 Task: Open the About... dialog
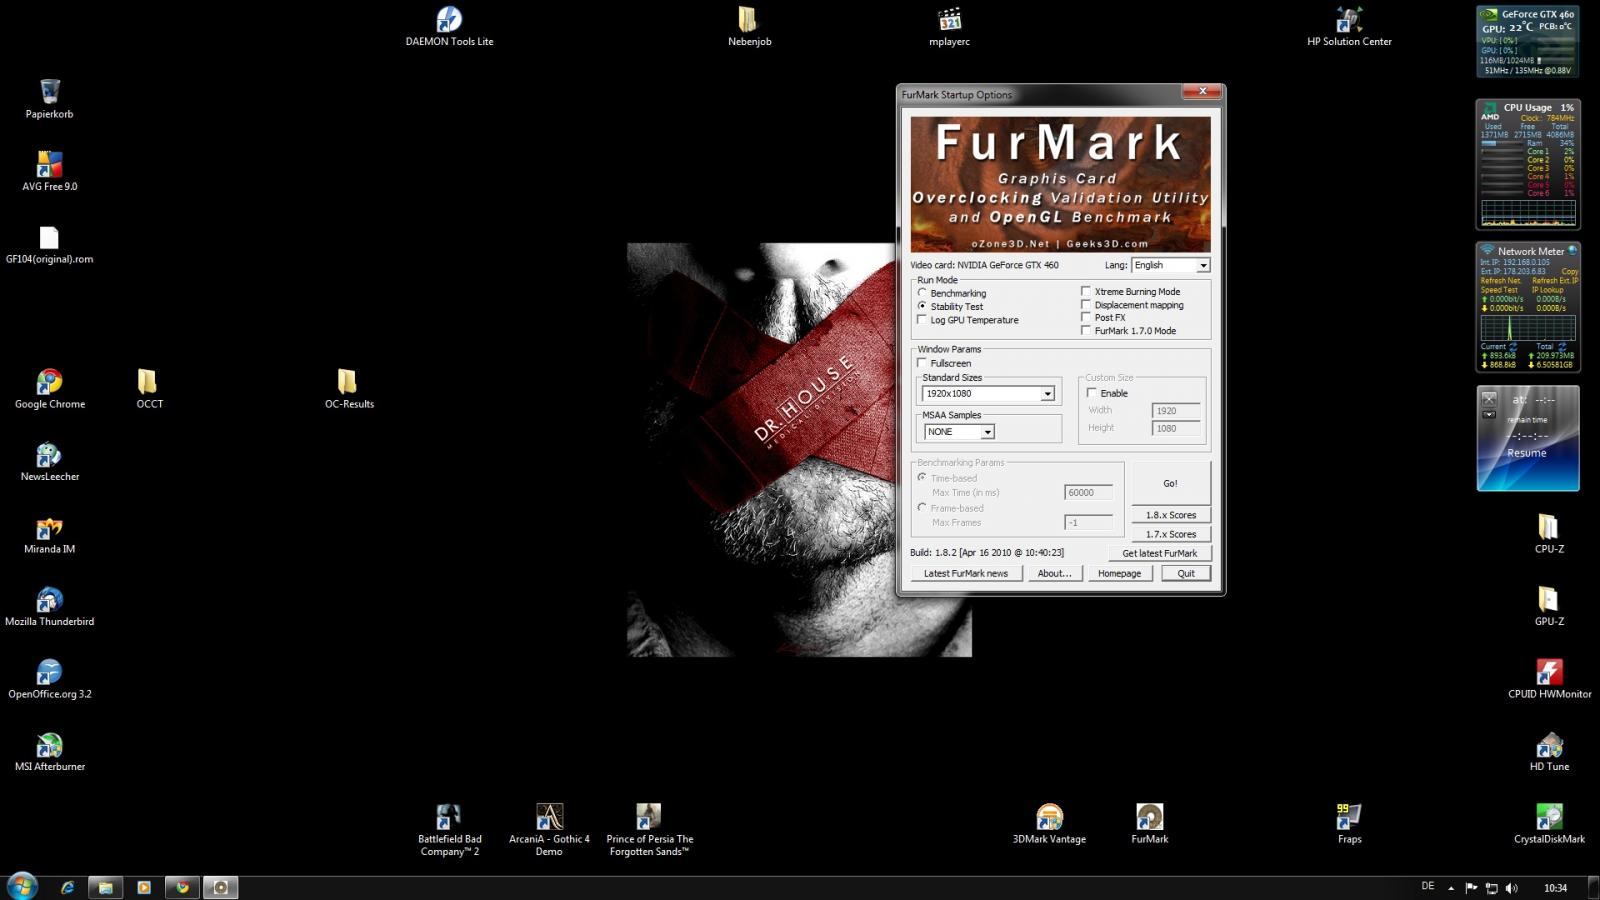coord(1055,573)
